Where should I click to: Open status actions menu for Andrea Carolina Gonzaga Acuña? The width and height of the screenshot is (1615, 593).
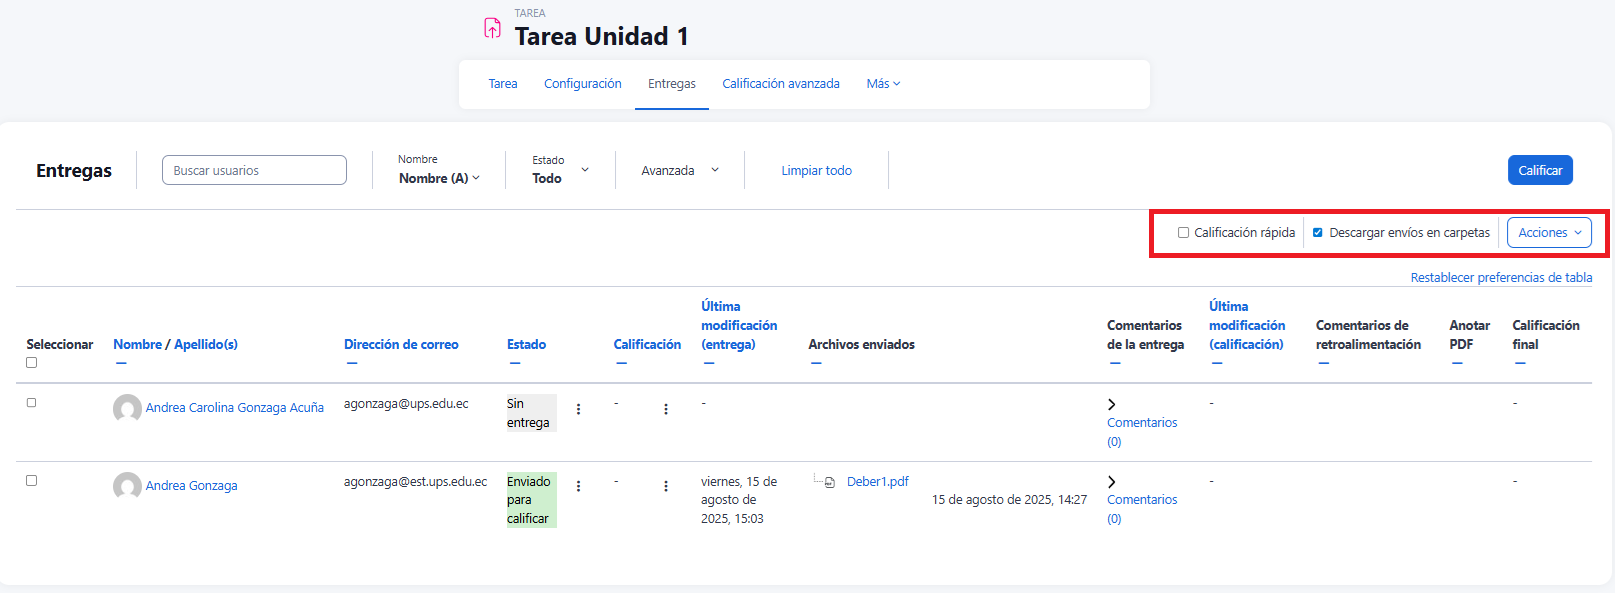[x=578, y=409]
